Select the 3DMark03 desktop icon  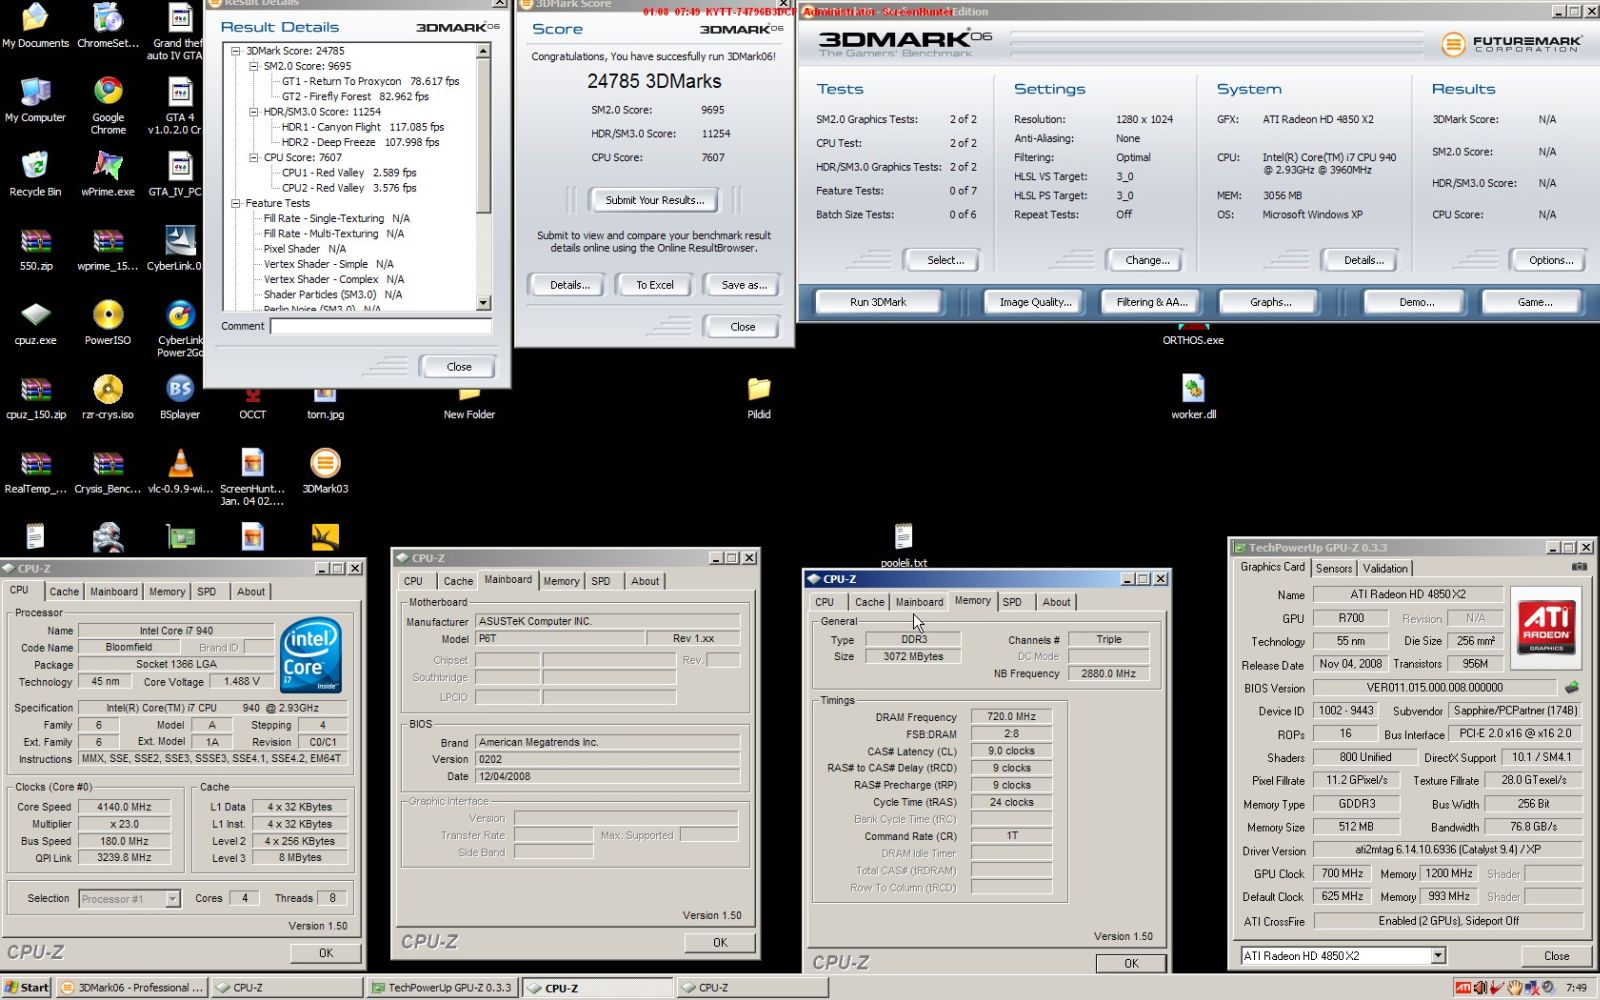(325, 470)
